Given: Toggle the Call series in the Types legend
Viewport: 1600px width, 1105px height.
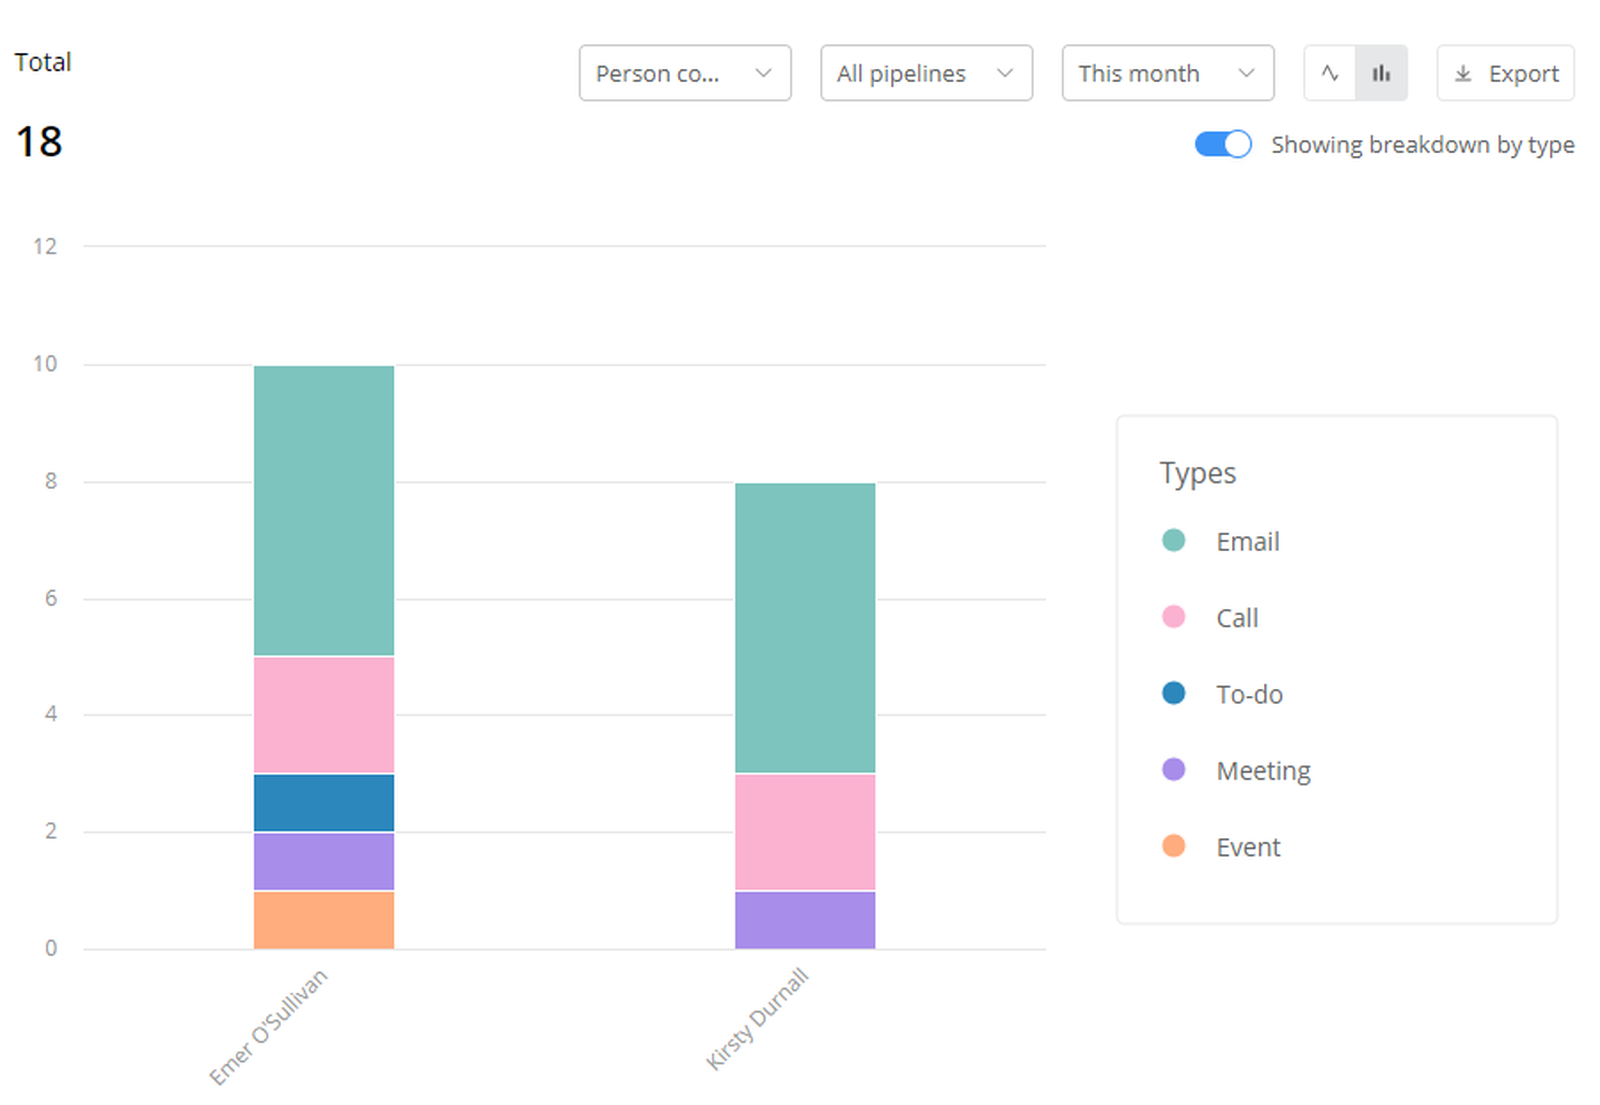Looking at the screenshot, I should [1236, 617].
